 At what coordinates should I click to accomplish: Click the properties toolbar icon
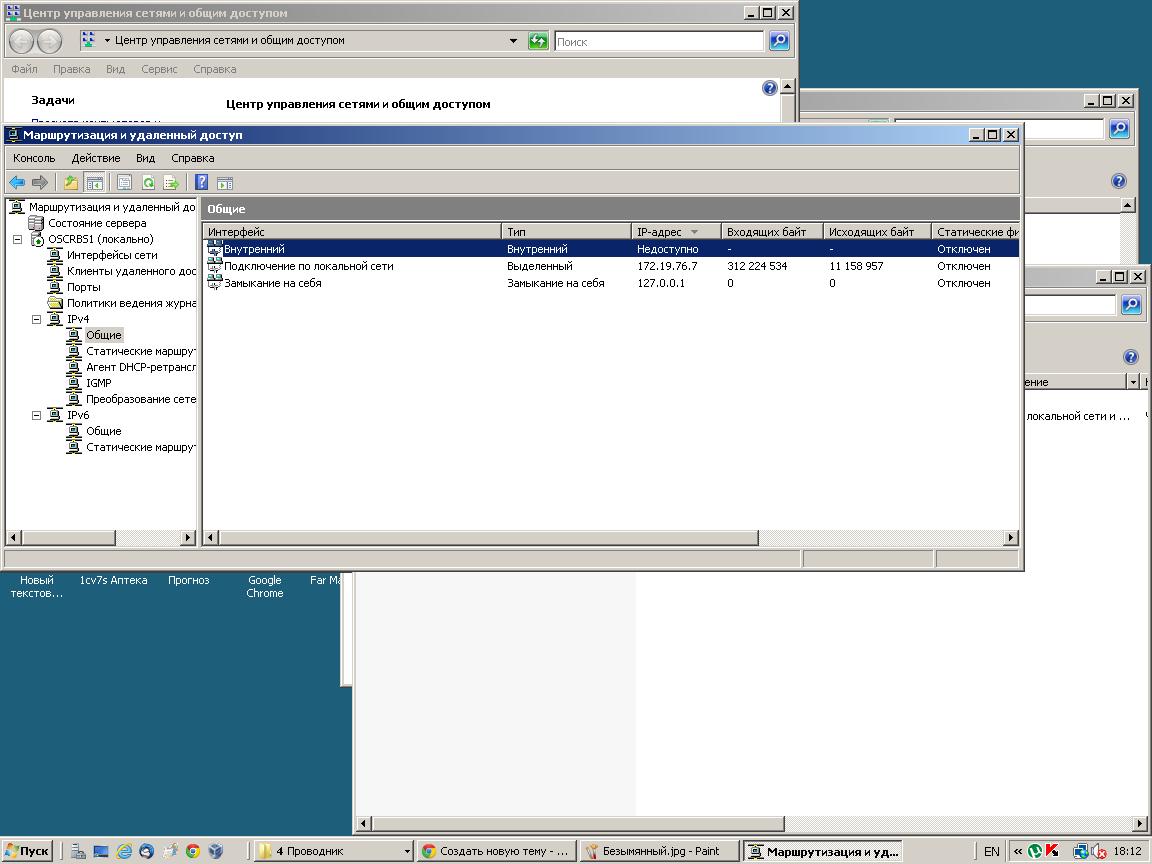click(x=124, y=182)
